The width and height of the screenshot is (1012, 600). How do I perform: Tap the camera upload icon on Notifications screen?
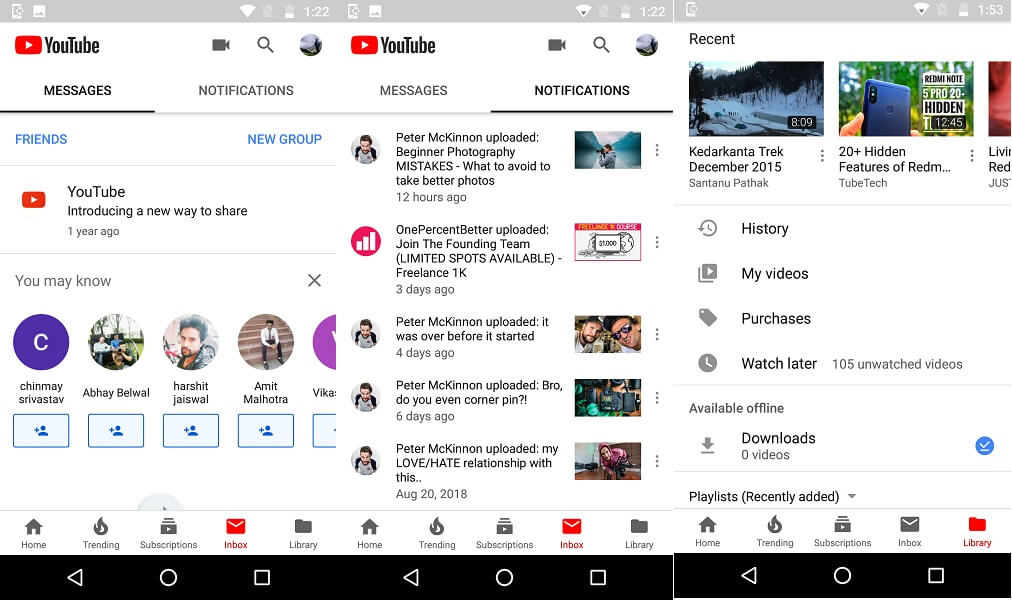[557, 45]
